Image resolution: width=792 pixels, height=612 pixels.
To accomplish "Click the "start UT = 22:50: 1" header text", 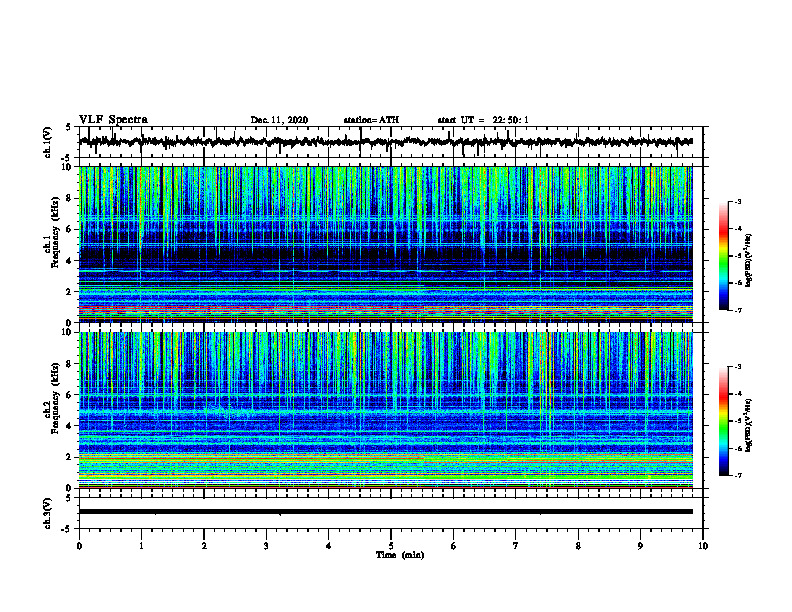I will pyautogui.click(x=483, y=120).
